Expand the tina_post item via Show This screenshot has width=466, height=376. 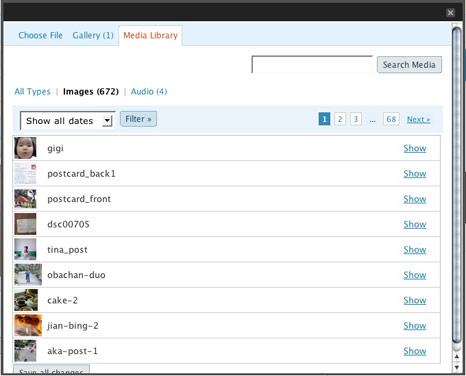pyautogui.click(x=415, y=250)
